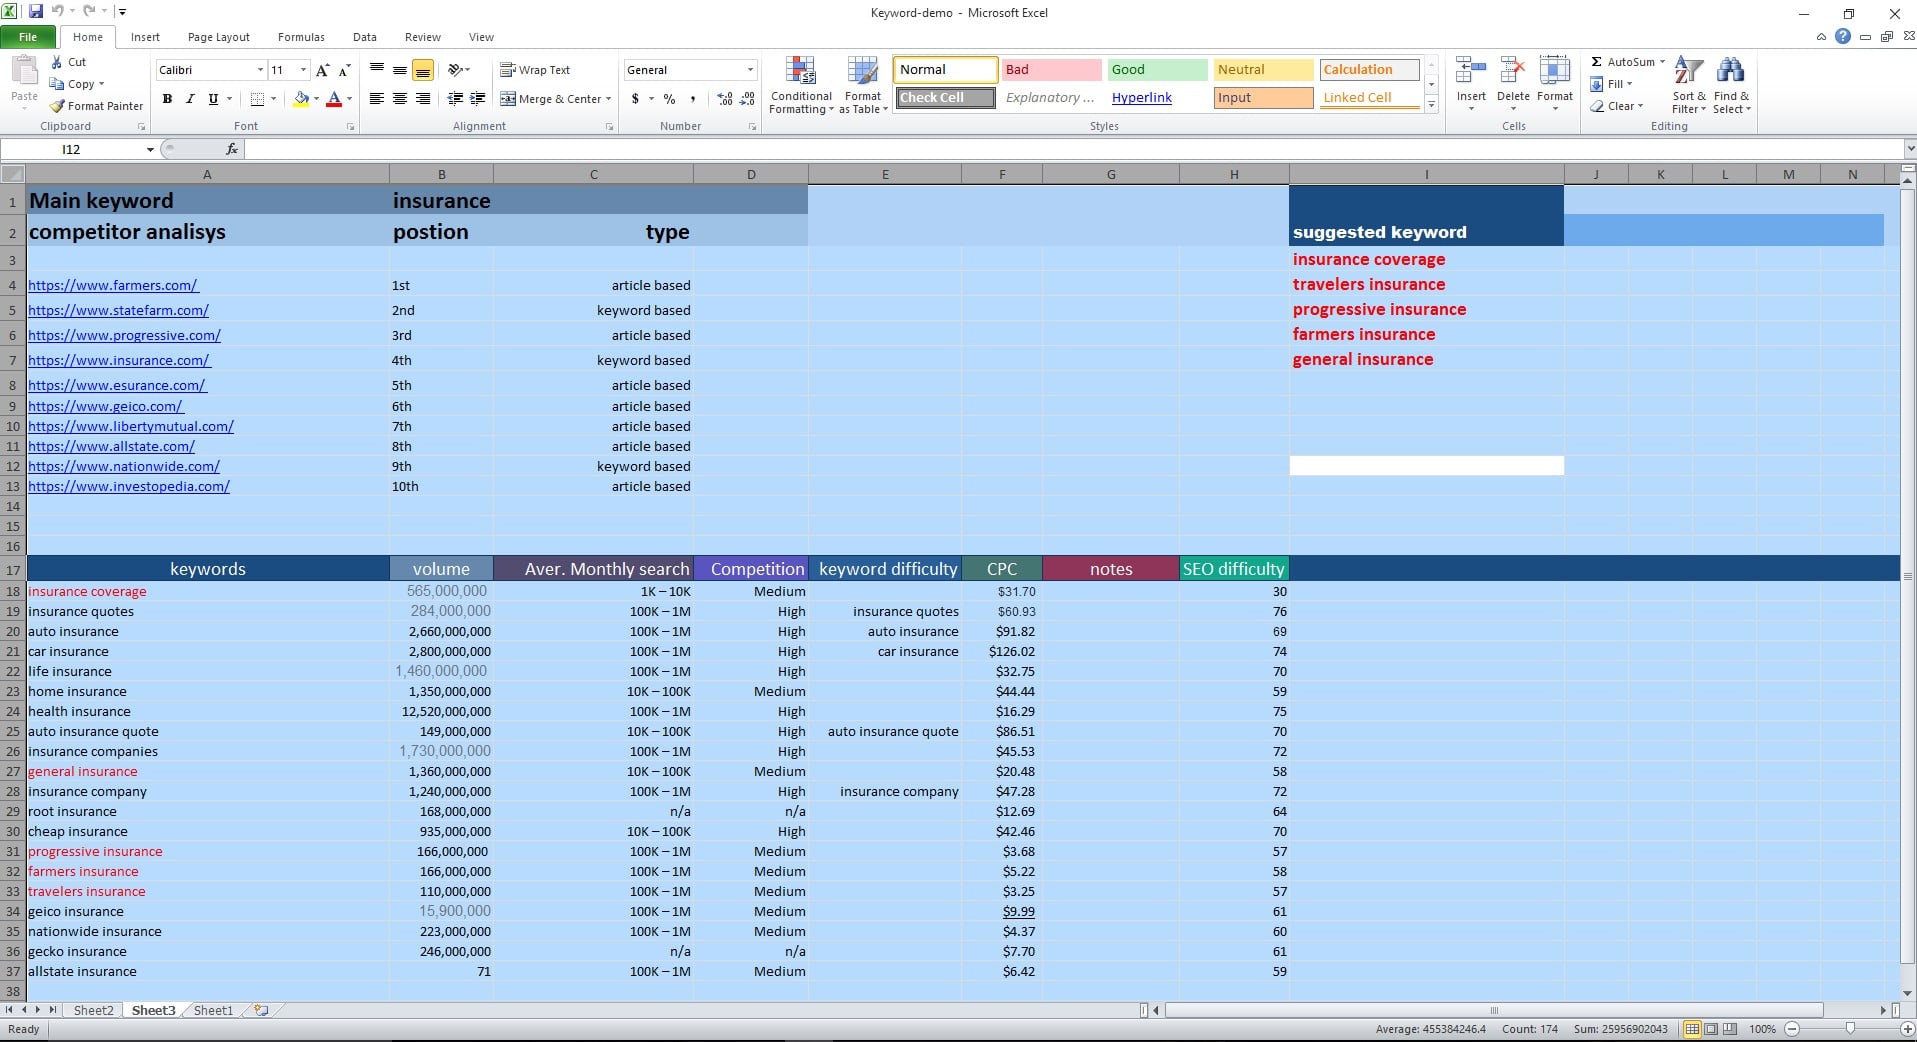Image resolution: width=1917 pixels, height=1042 pixels.
Task: Open Find & Select tools
Action: [1732, 85]
